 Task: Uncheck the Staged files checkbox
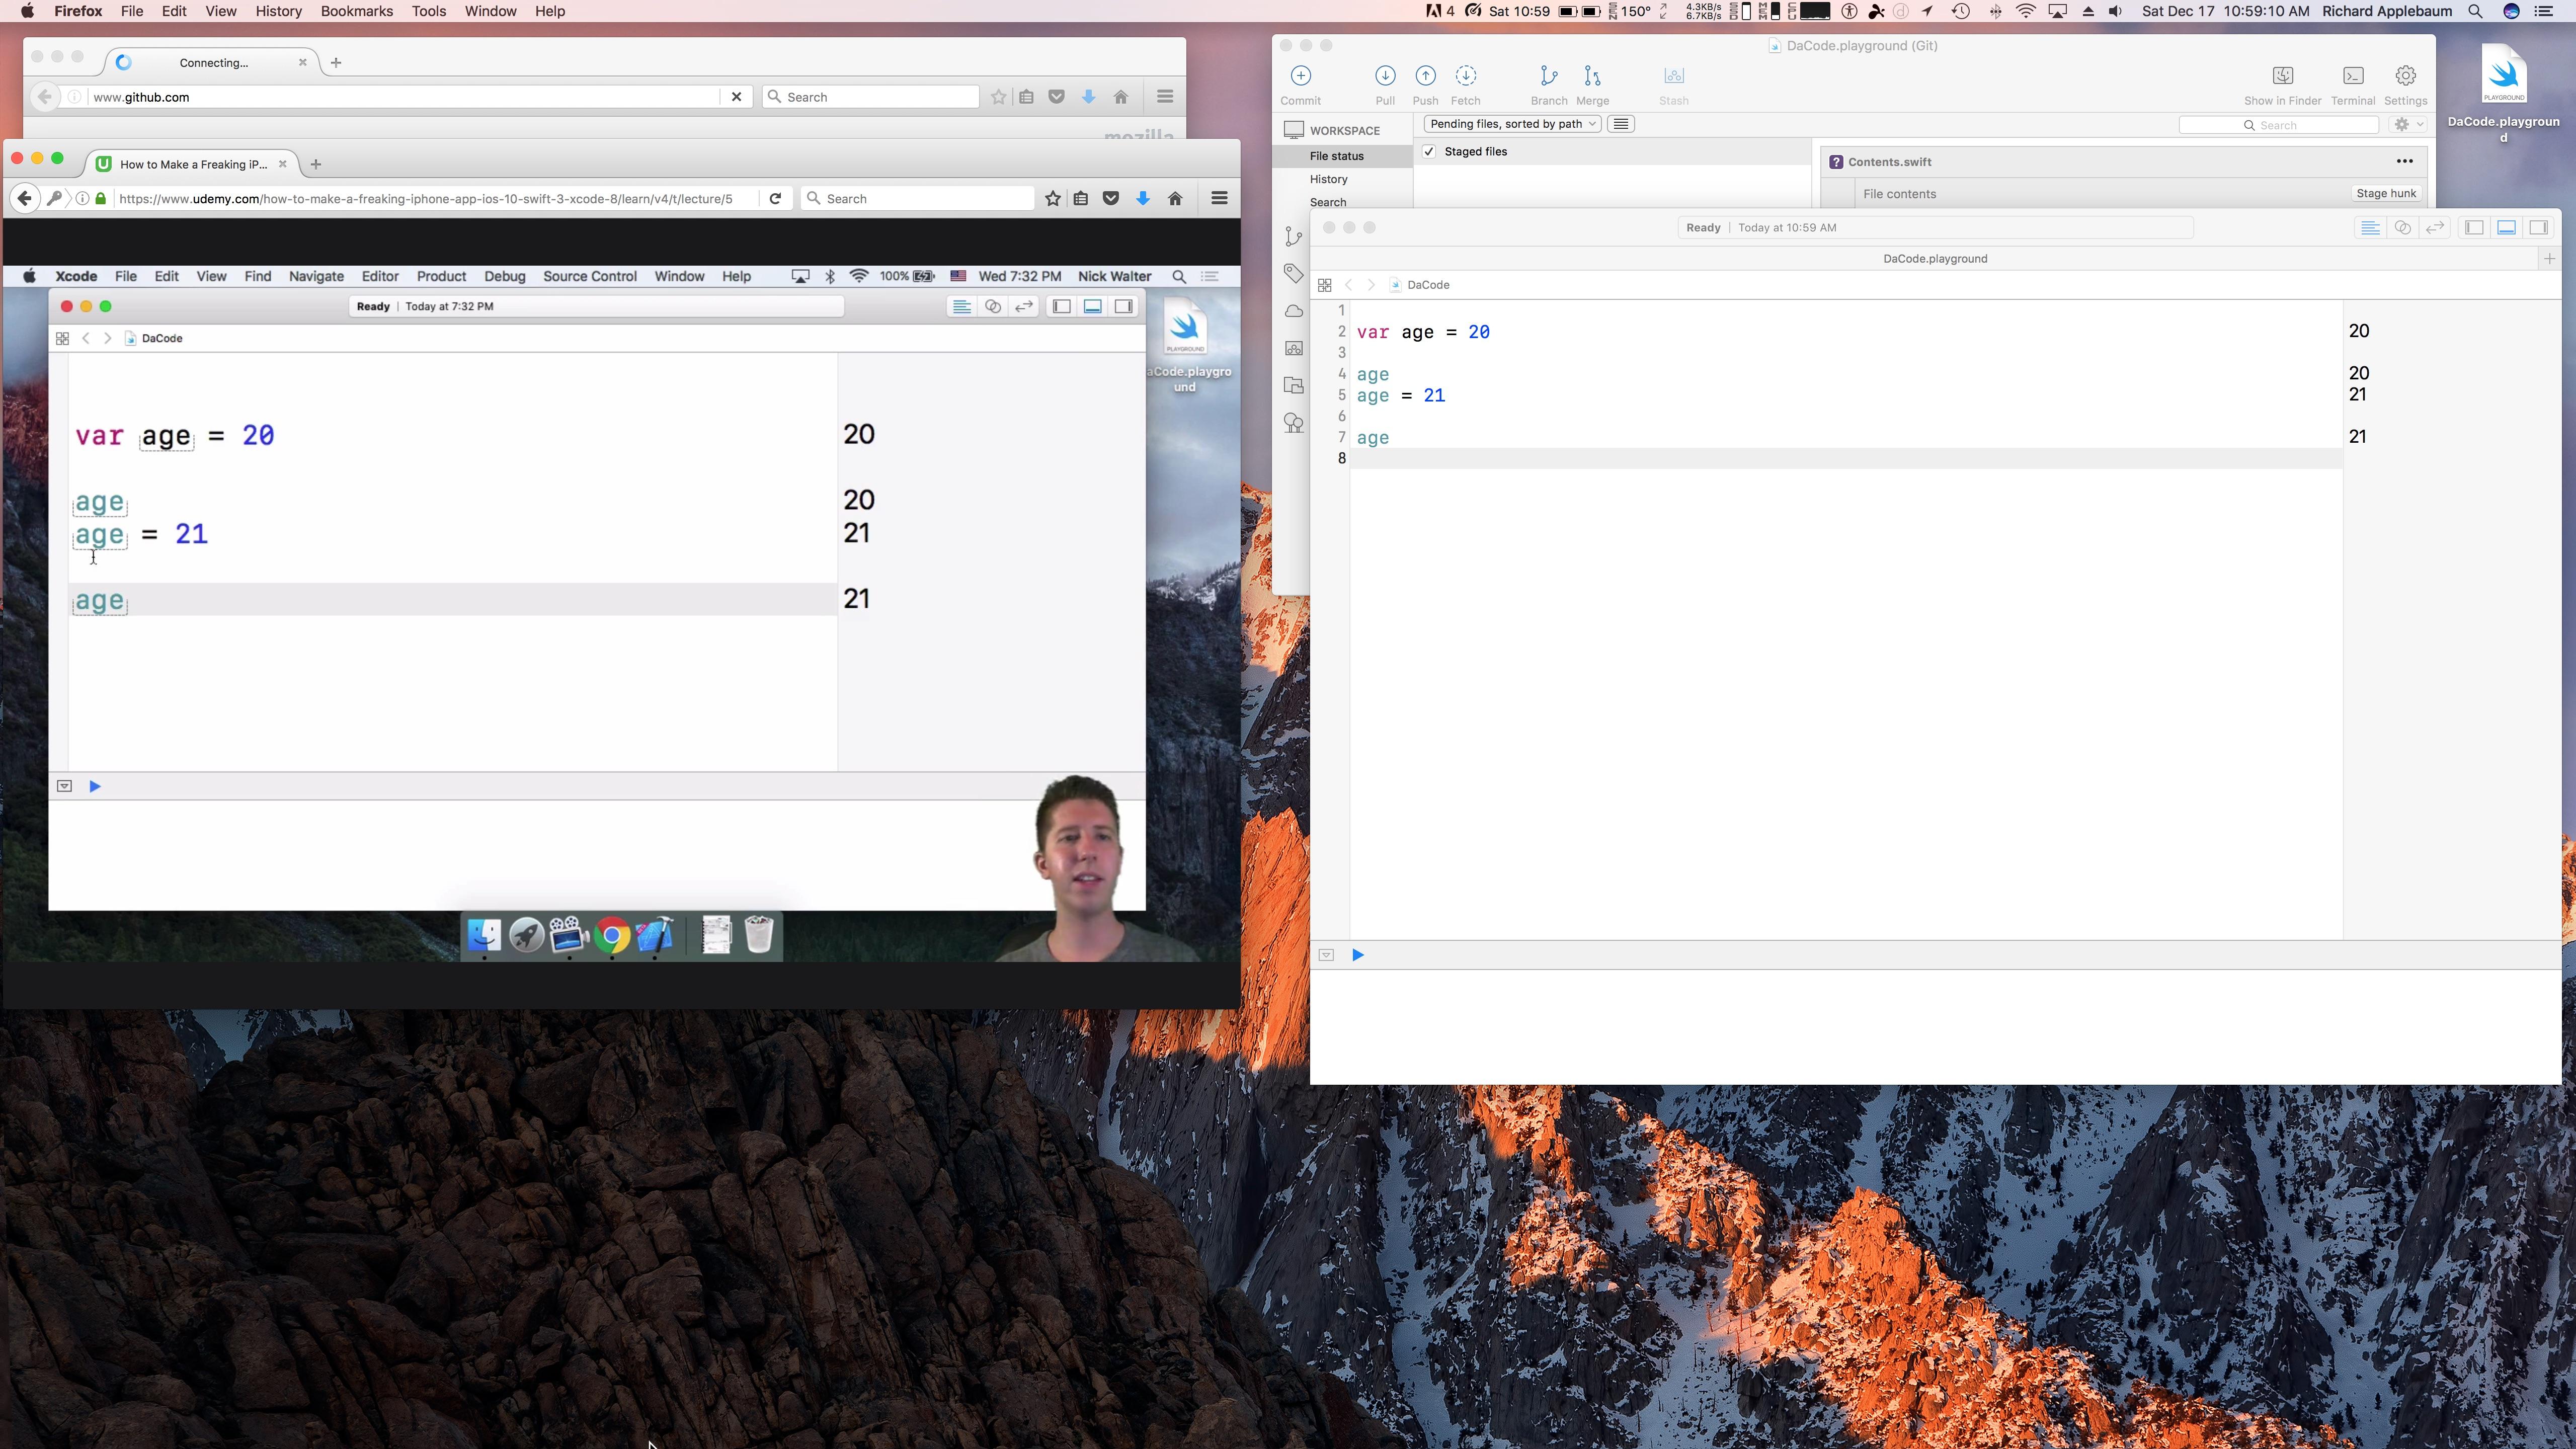[1429, 152]
